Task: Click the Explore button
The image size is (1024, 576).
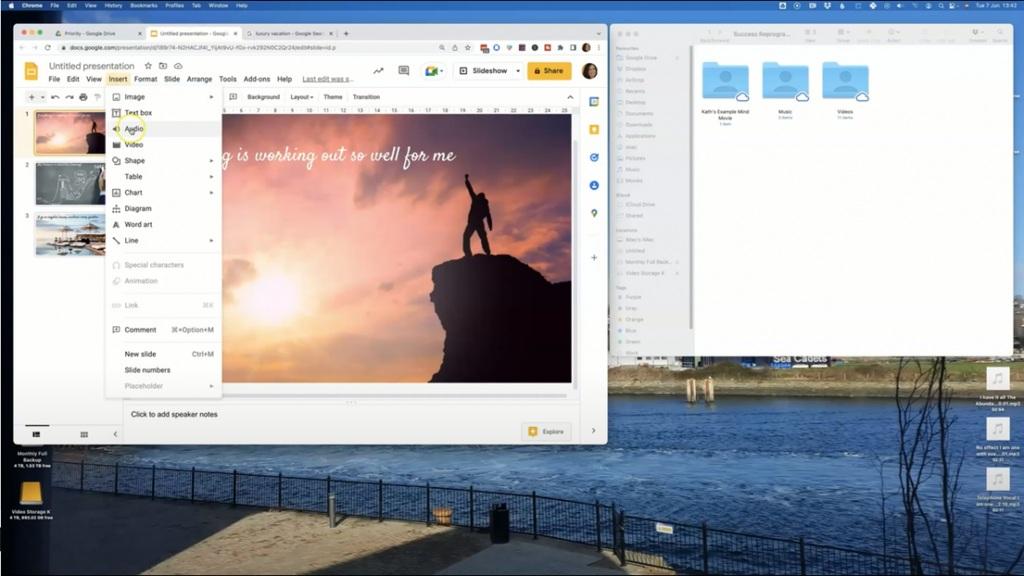Action: coord(547,432)
